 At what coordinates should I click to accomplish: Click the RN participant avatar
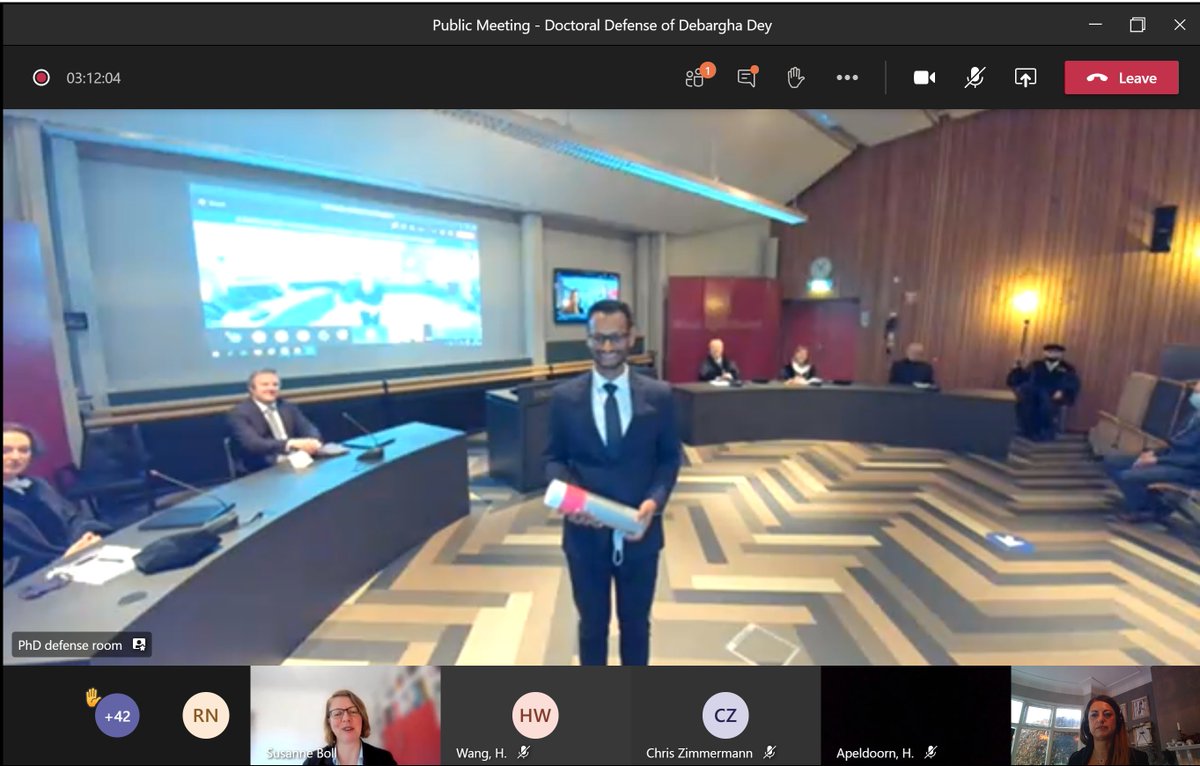(x=205, y=715)
